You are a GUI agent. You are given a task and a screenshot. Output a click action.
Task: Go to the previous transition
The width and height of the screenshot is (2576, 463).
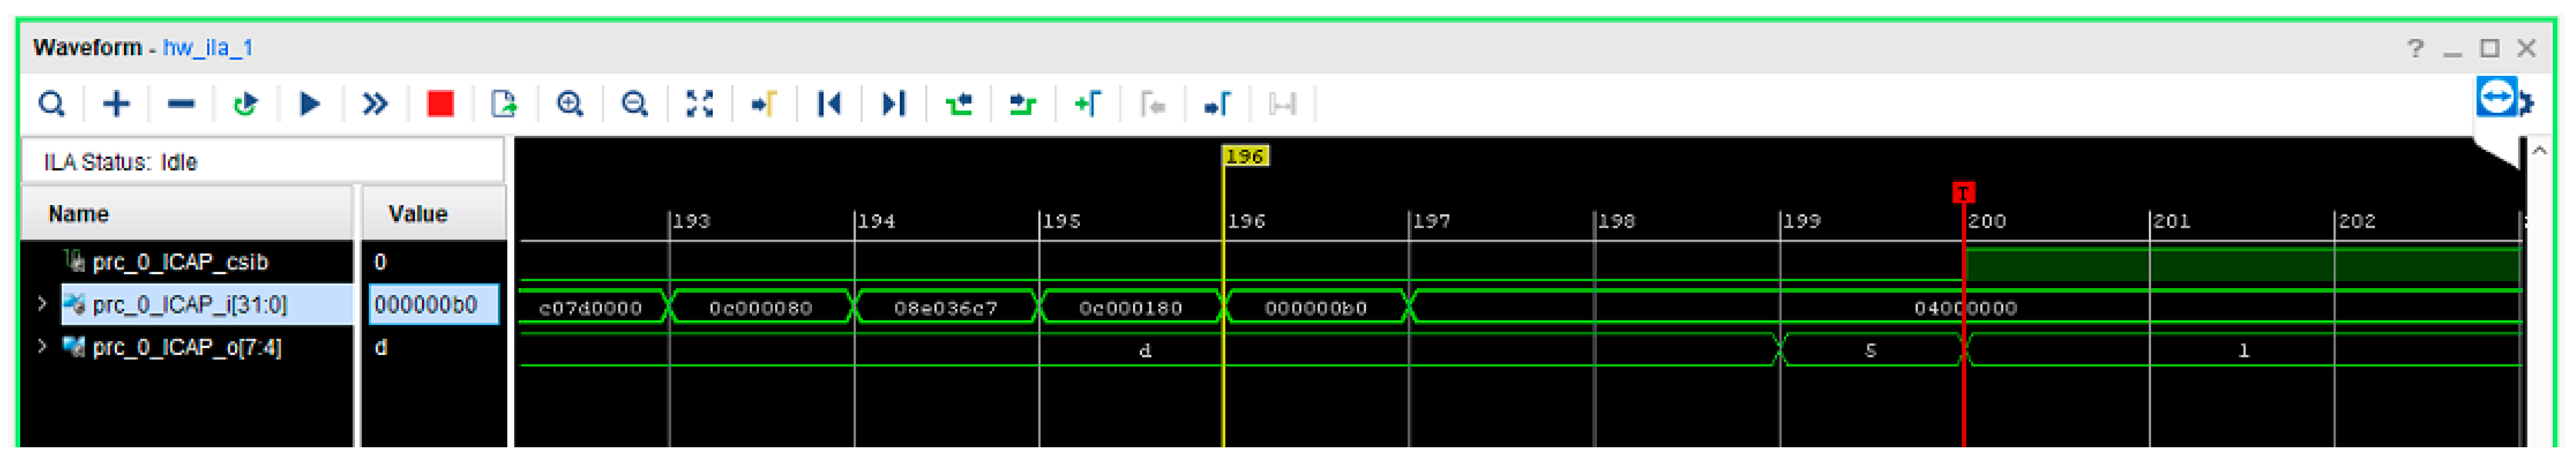point(958,104)
